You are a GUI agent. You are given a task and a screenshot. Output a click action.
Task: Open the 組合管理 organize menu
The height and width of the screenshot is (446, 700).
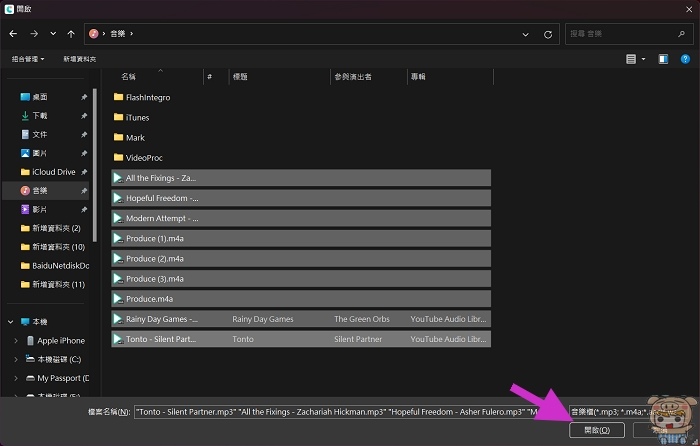point(28,59)
